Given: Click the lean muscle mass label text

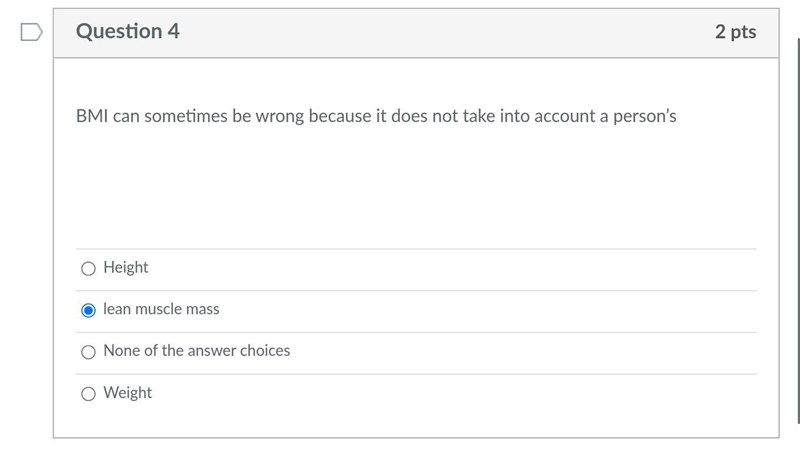Looking at the screenshot, I should click(161, 309).
